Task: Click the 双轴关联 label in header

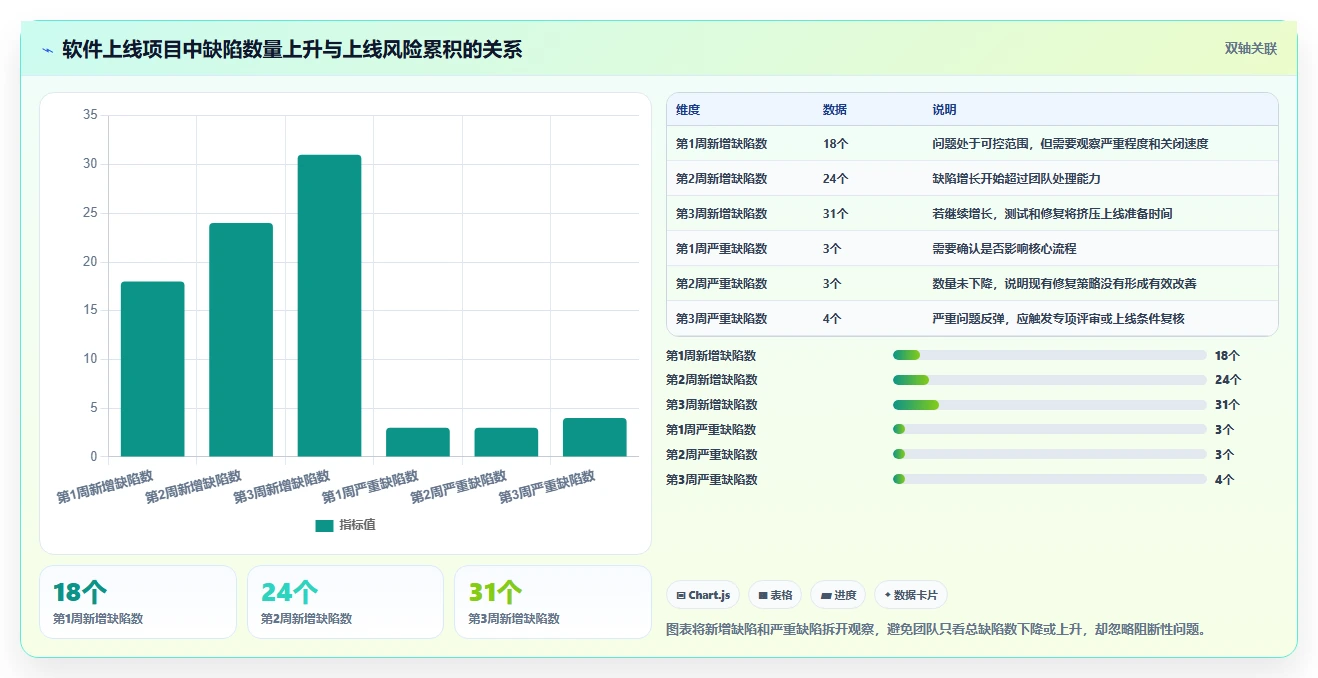Action: [x=1251, y=49]
